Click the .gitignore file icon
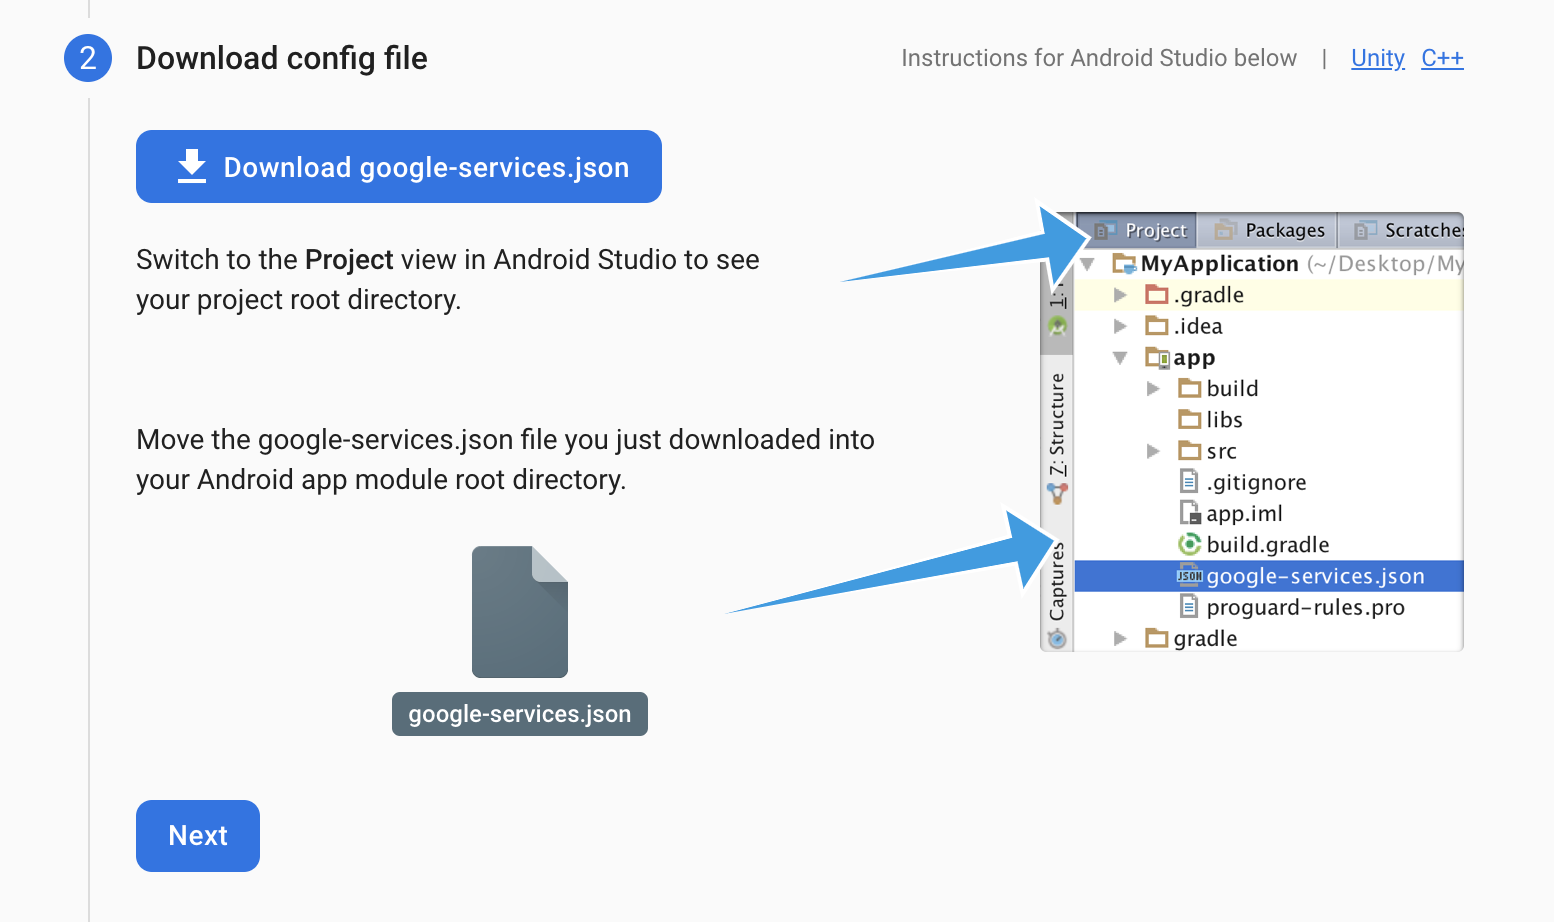 tap(1189, 481)
